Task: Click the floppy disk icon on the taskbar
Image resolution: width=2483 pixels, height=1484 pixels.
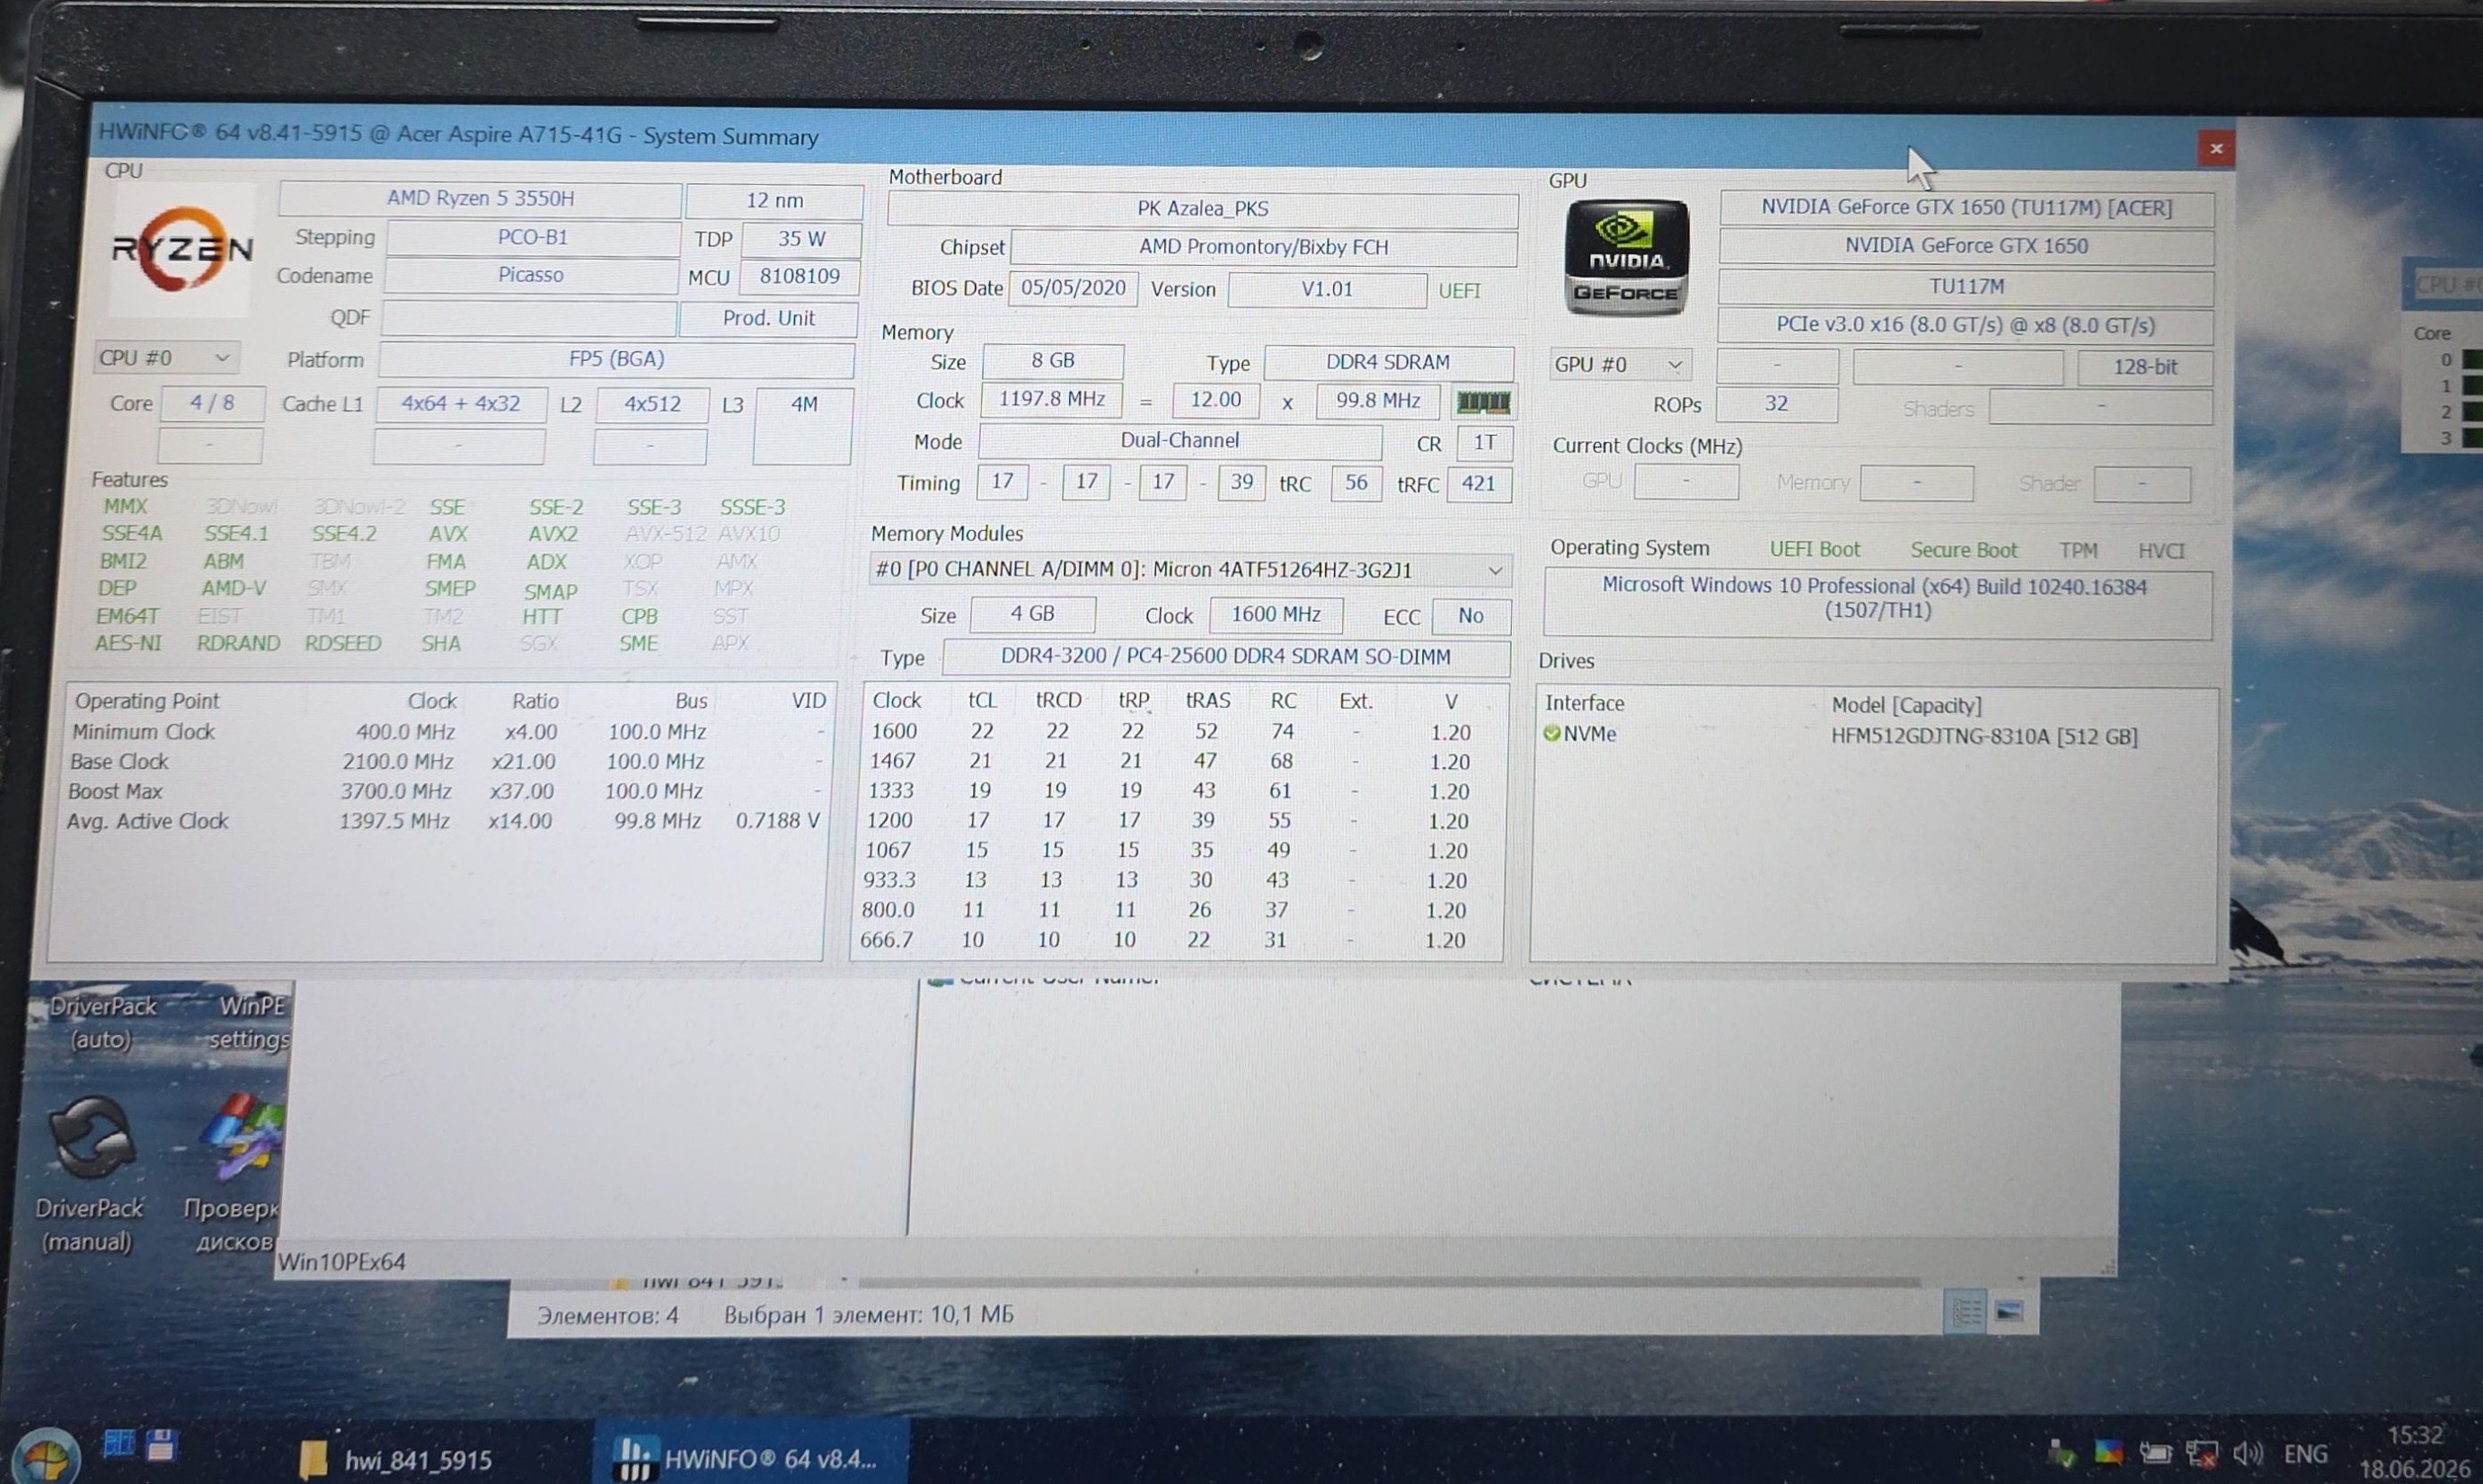Action: coord(160,1445)
